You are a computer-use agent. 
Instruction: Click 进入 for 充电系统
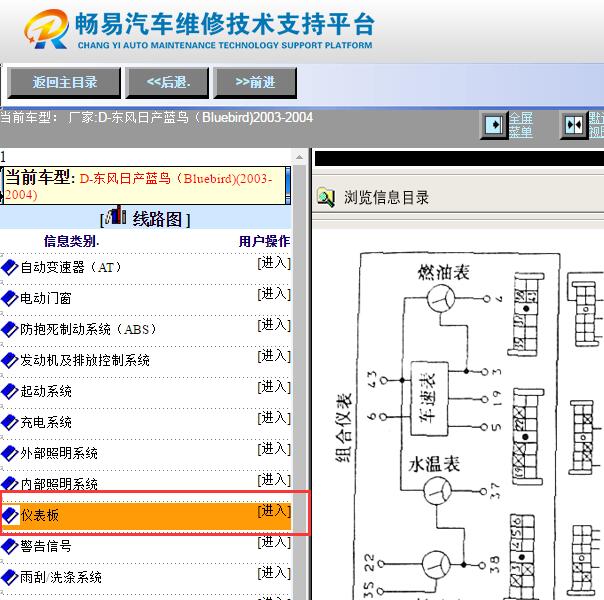coord(274,418)
